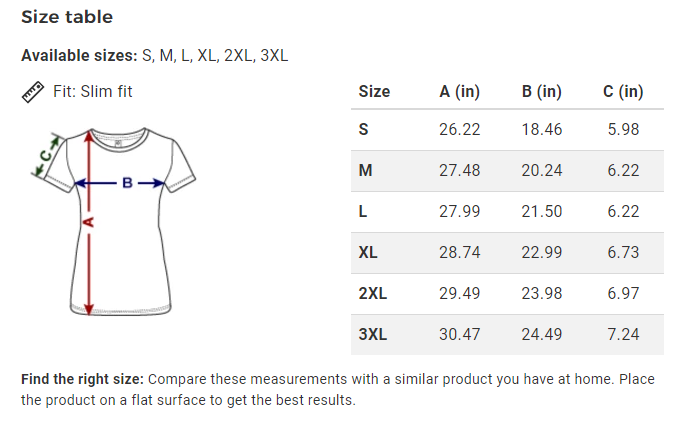Viewport: 675px width, 434px height.
Task: Click the T-shirt measurement diagram
Action: [113, 221]
